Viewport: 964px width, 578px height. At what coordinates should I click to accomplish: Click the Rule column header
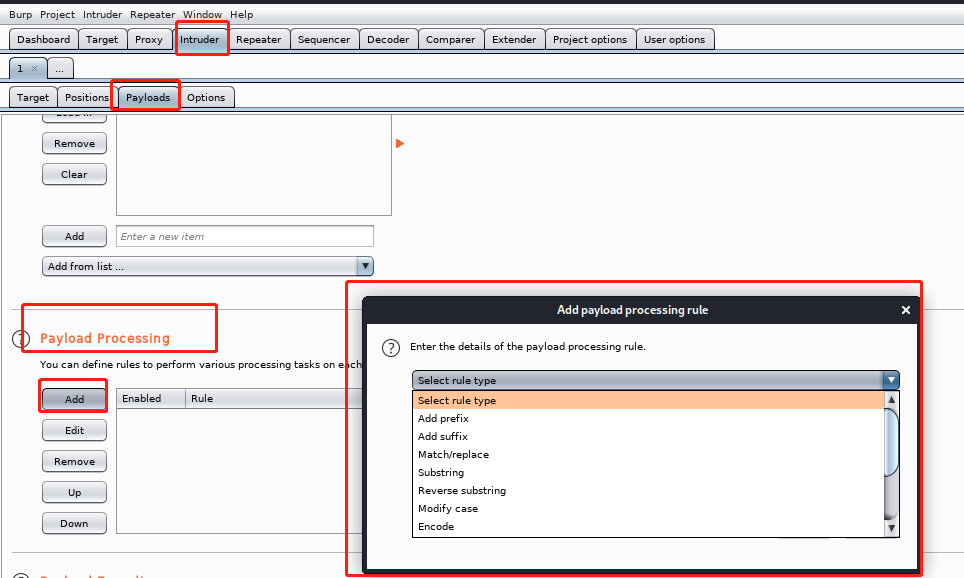[274, 398]
